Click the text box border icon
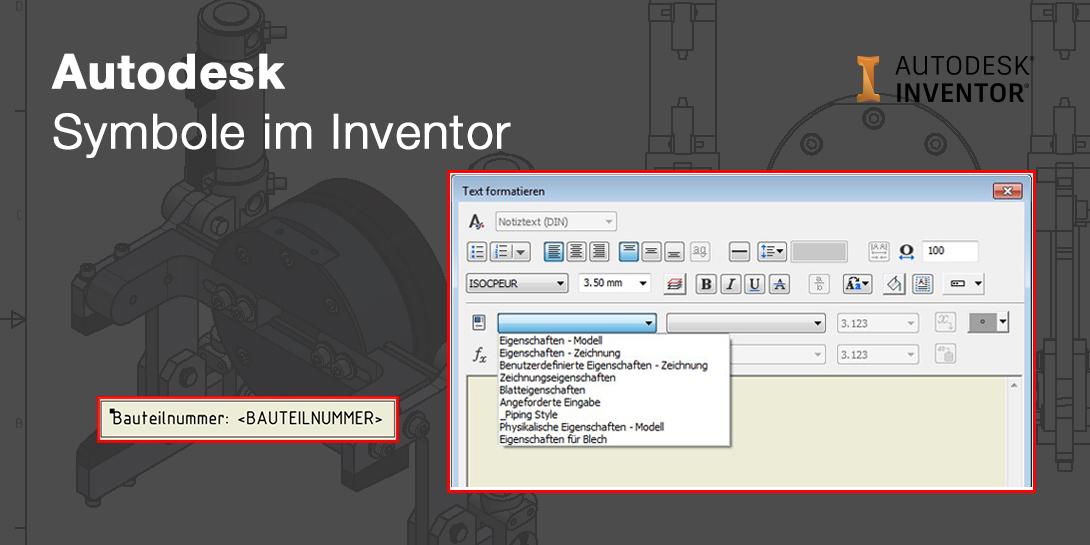The width and height of the screenshot is (1090, 545). pyautogui.click(x=922, y=284)
